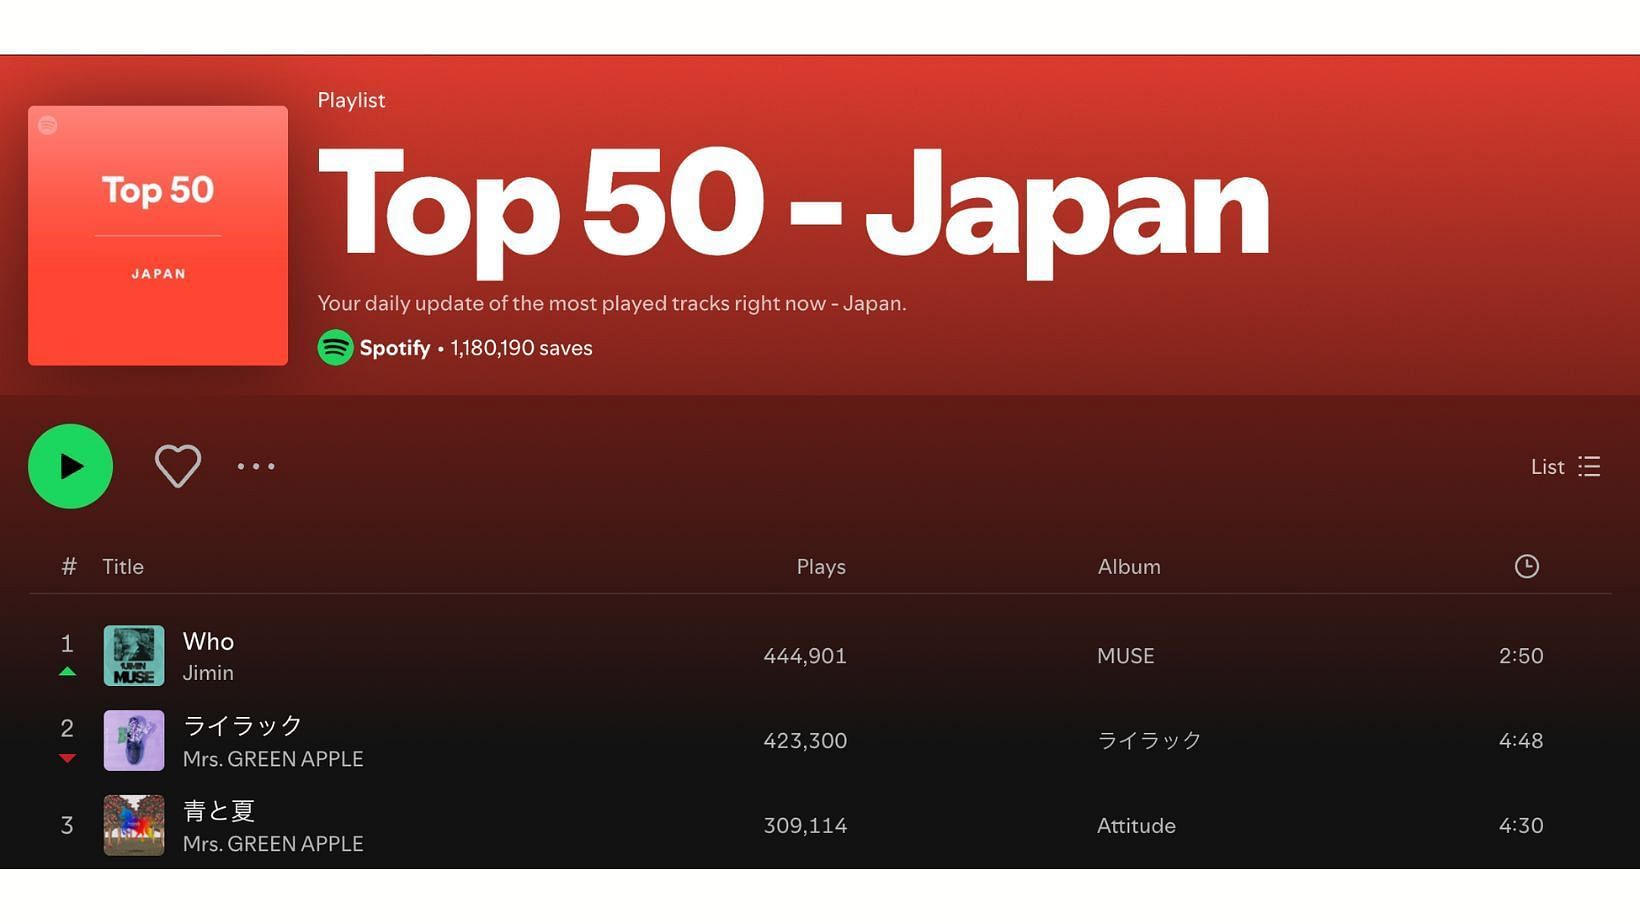Click the playlist description text
1640x924 pixels.
(x=612, y=303)
